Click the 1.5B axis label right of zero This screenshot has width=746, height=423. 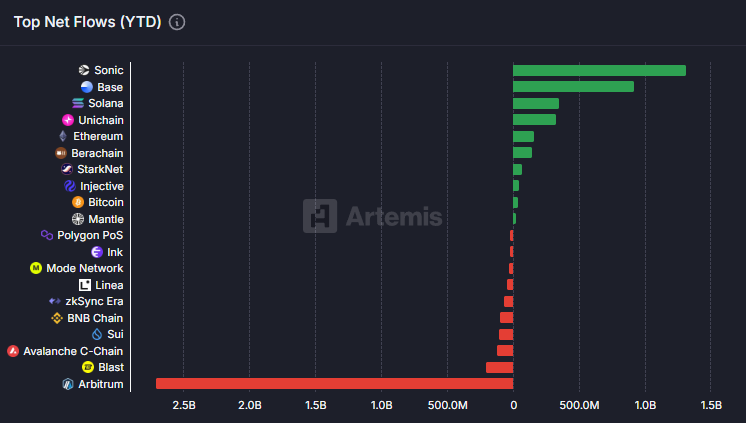711,405
